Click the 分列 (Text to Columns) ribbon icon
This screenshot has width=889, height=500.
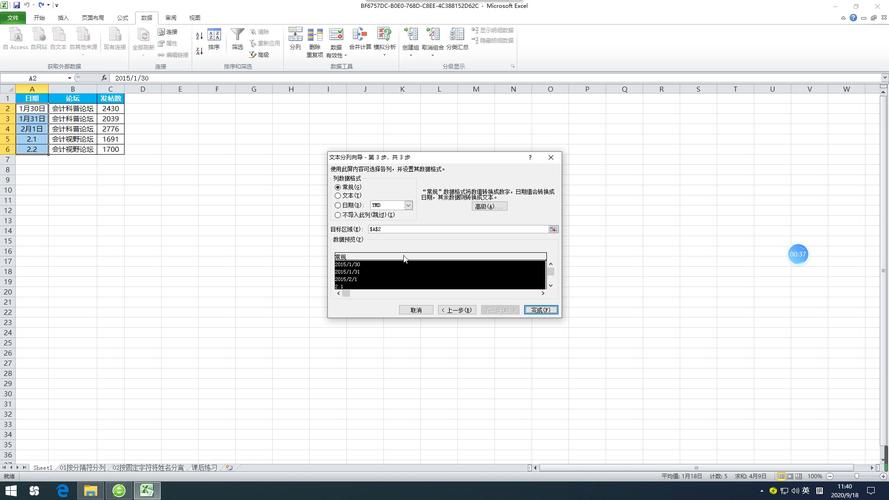click(295, 39)
